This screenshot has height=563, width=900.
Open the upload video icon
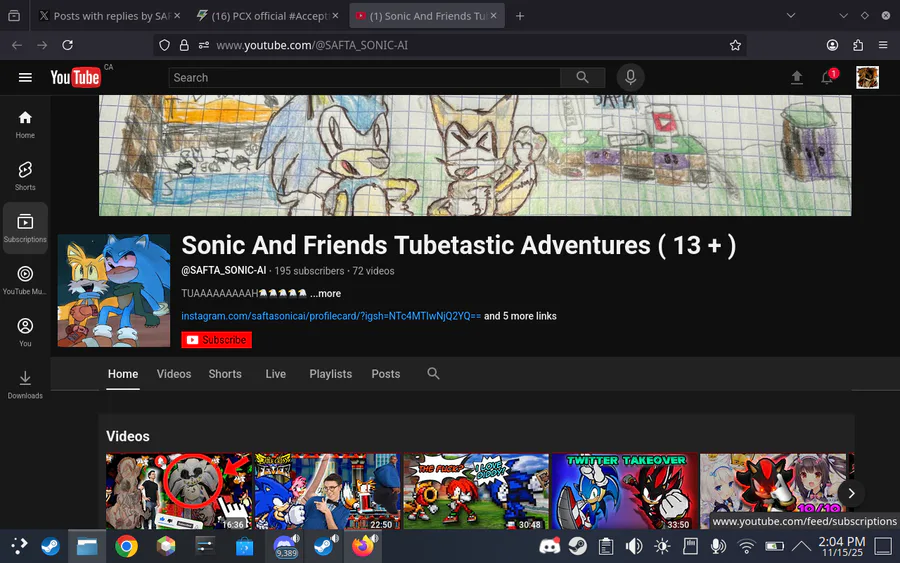pos(797,77)
